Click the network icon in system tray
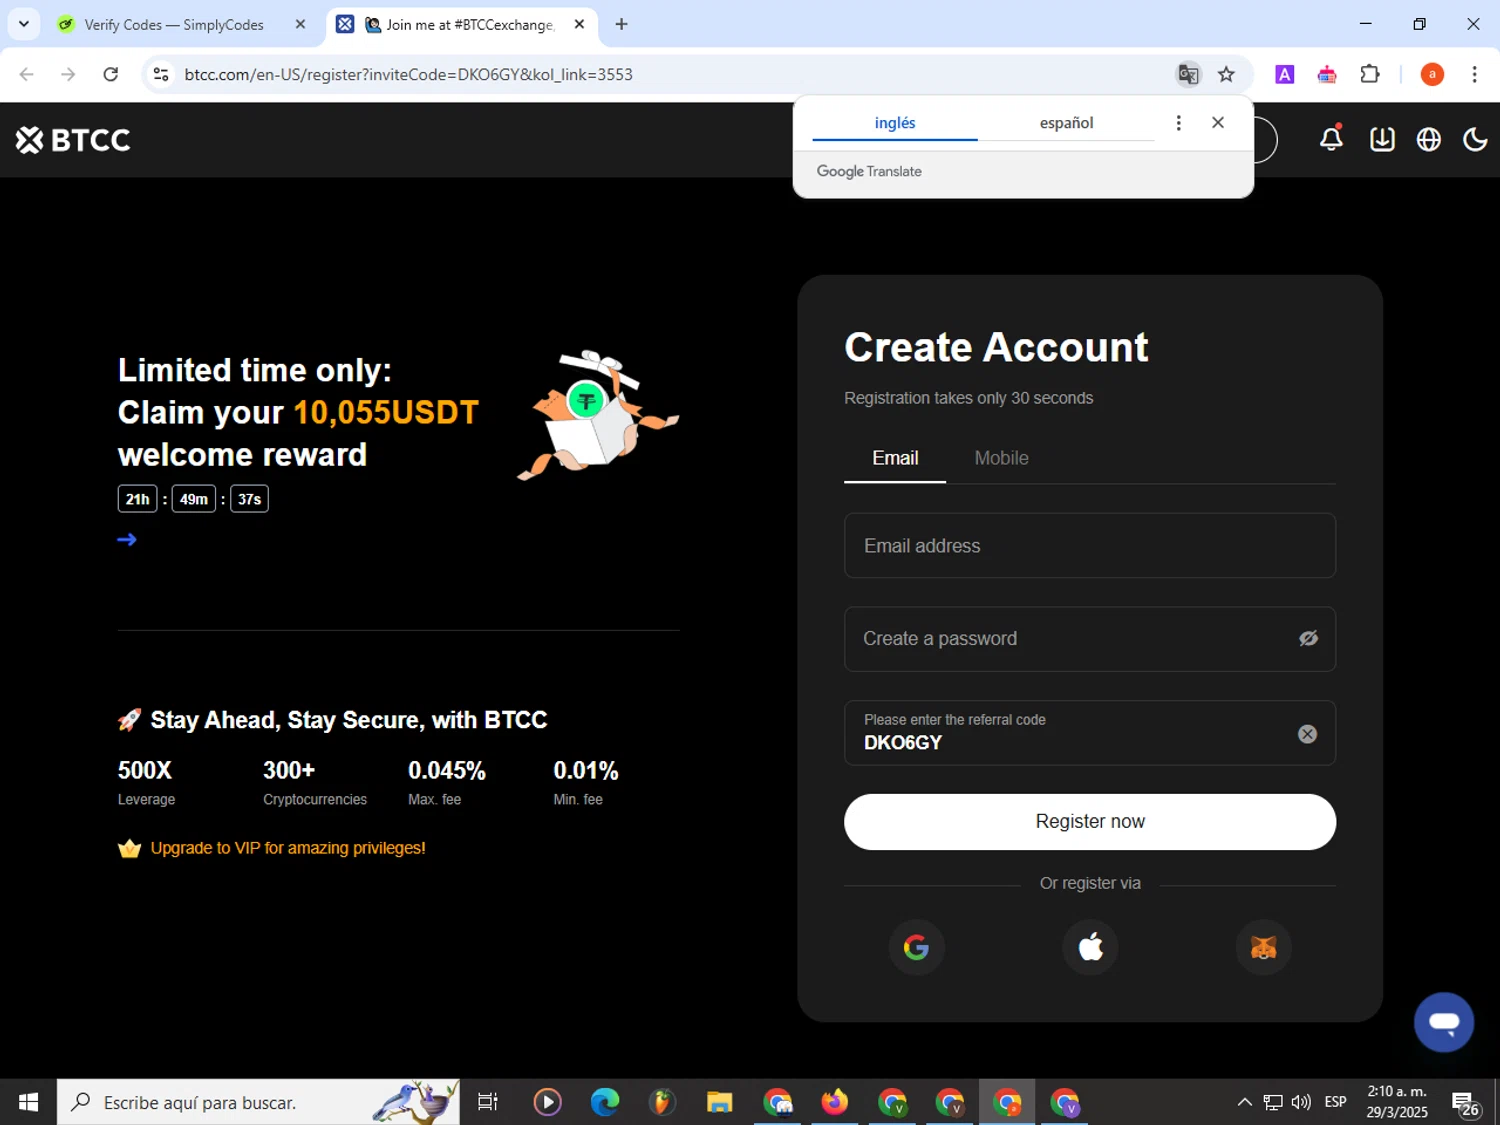This screenshot has height=1125, width=1500. click(x=1273, y=1102)
